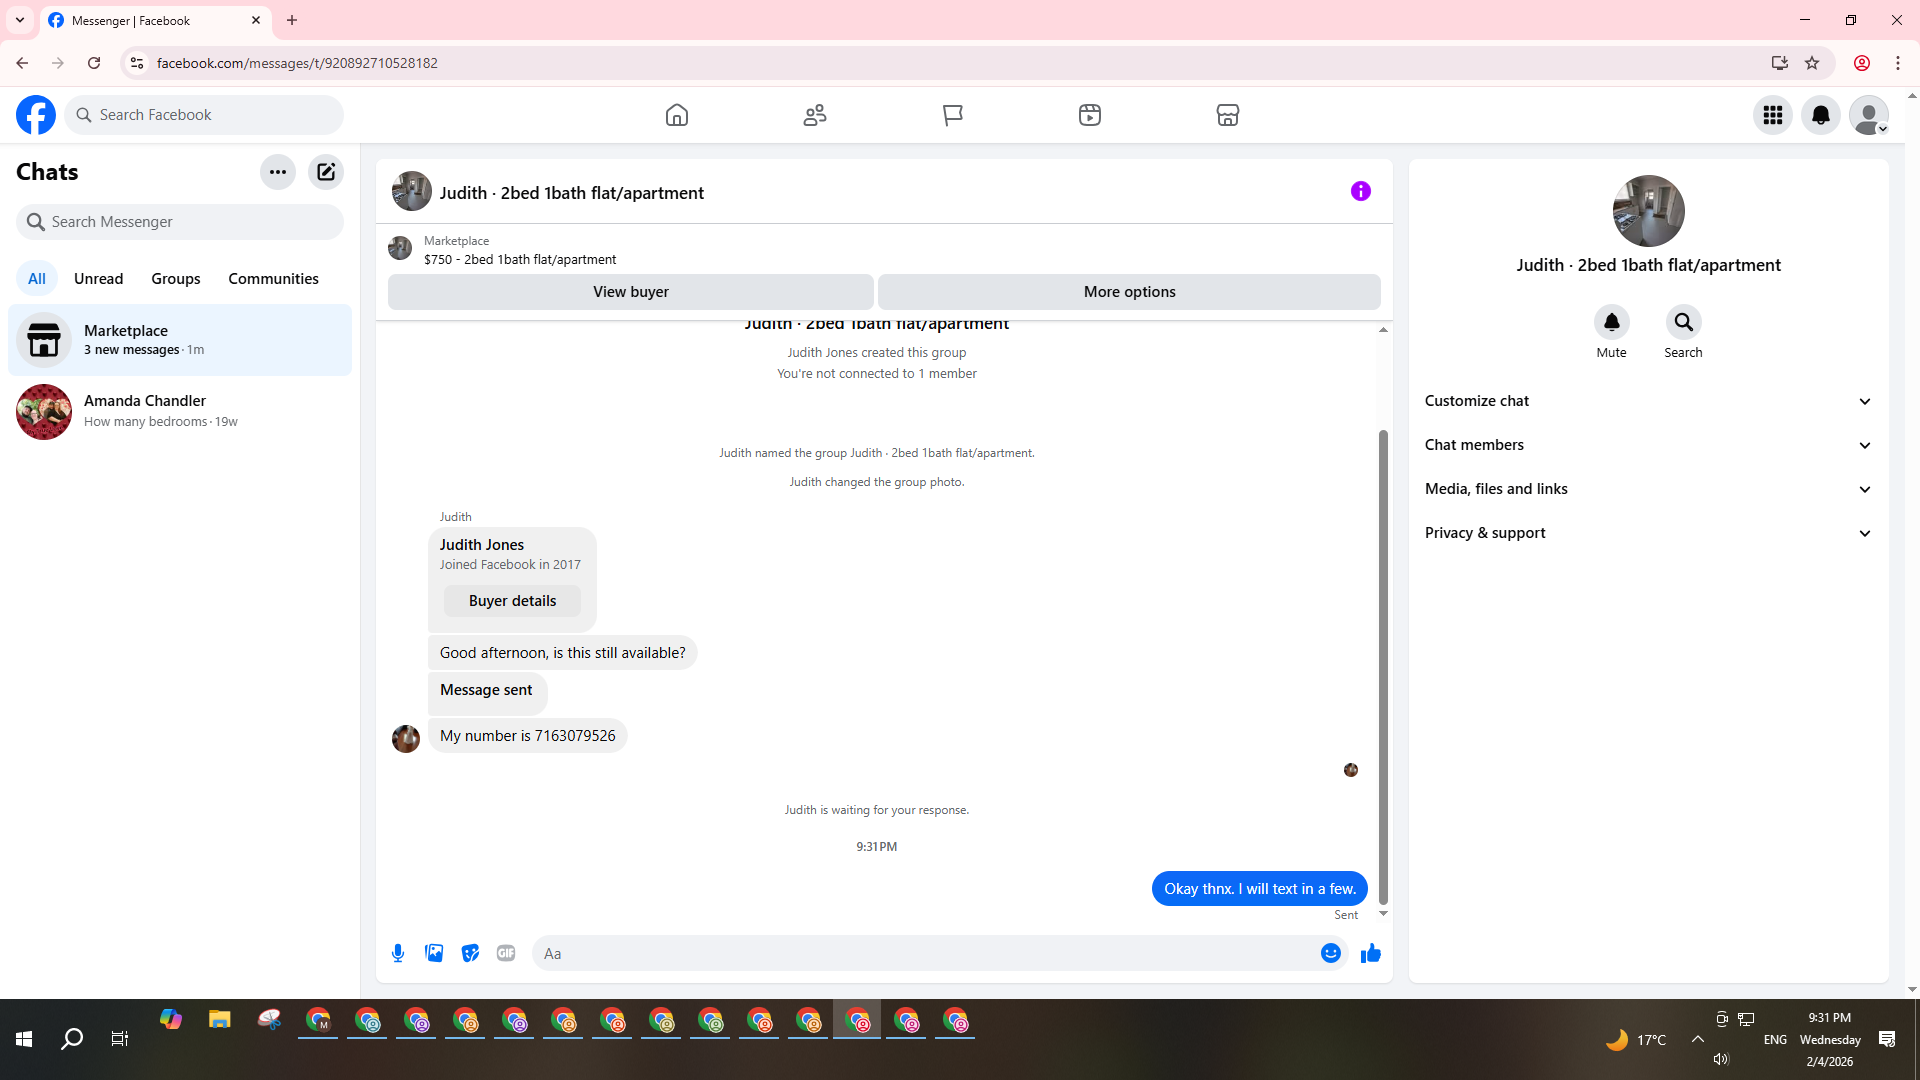Viewport: 1920px width, 1080px height.
Task: Open Facebook notifications bell
Action: coord(1820,115)
